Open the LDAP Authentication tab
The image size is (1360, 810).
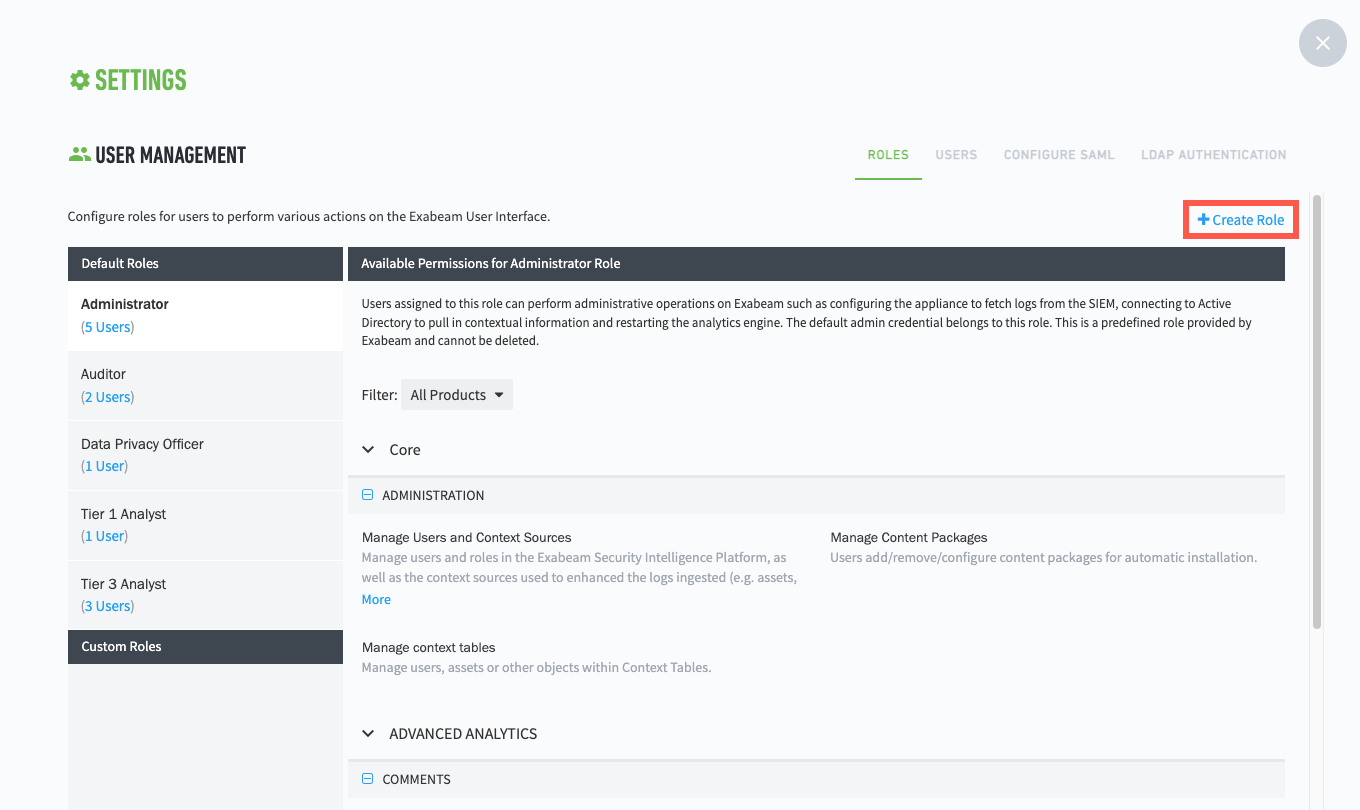[1214, 155]
